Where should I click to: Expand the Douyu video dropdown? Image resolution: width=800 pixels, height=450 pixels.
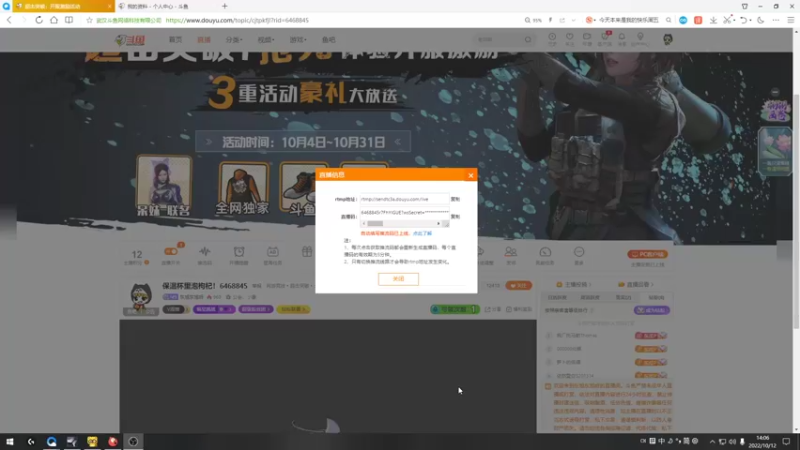tap(266, 40)
